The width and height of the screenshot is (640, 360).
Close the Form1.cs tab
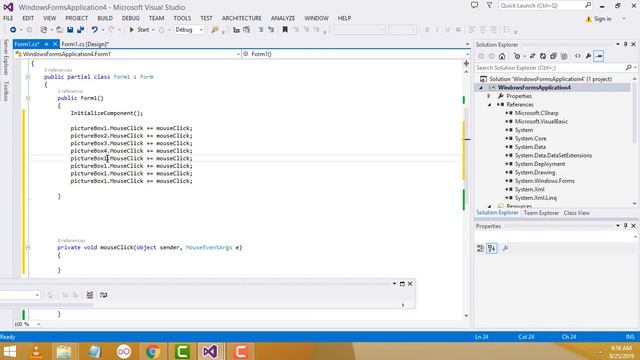pos(55,44)
